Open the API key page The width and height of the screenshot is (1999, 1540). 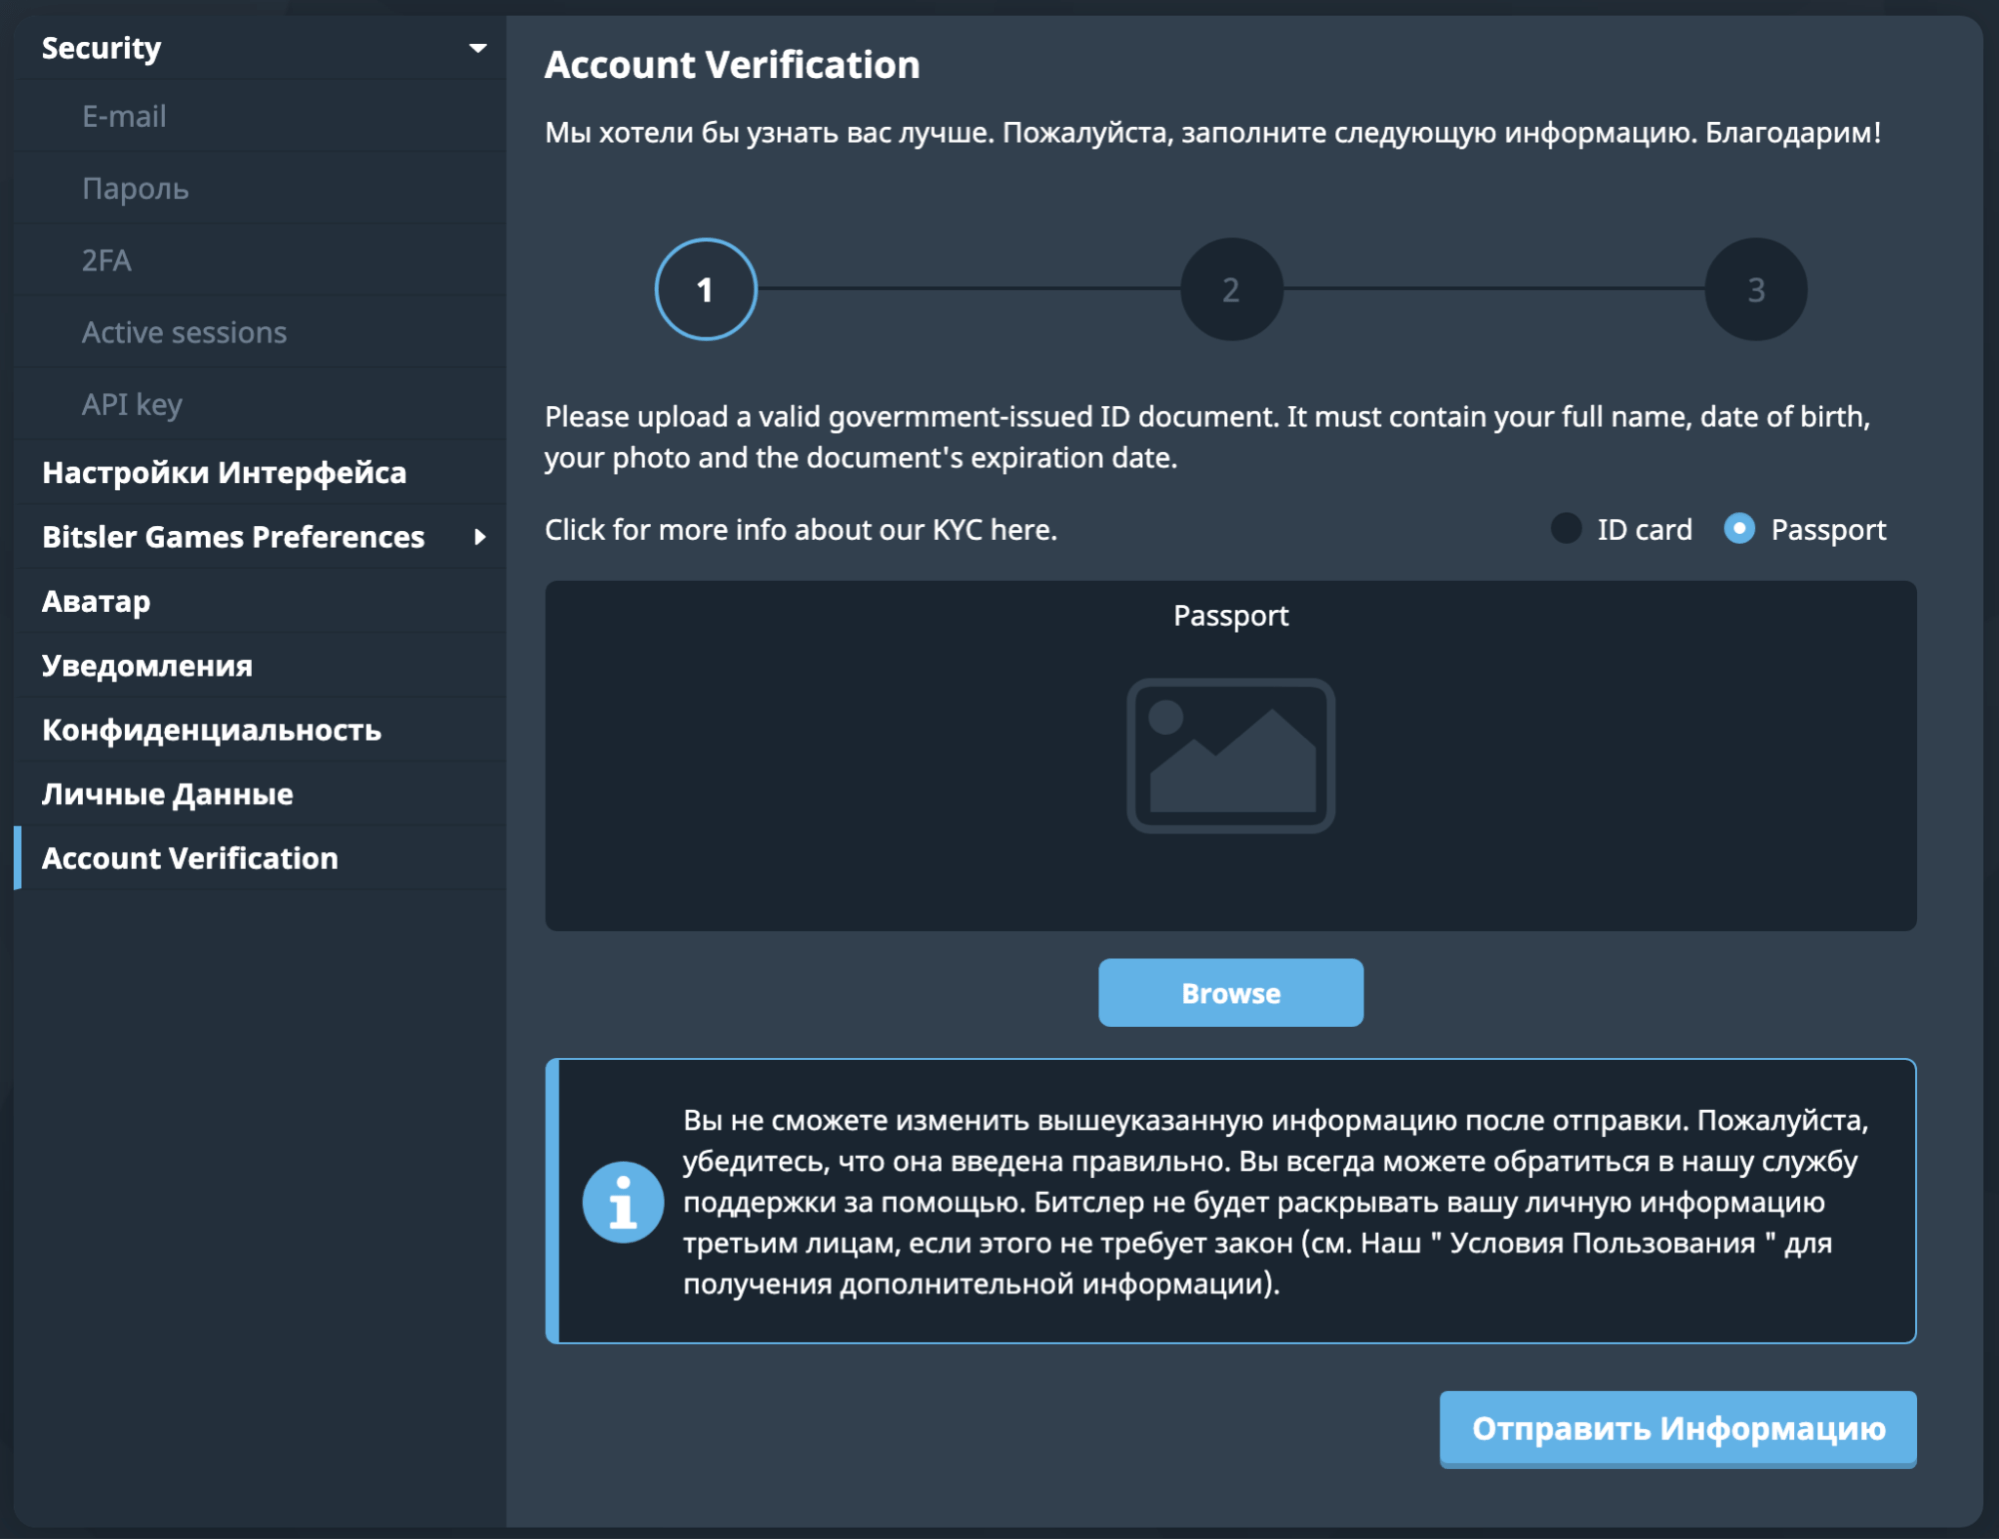pos(132,404)
